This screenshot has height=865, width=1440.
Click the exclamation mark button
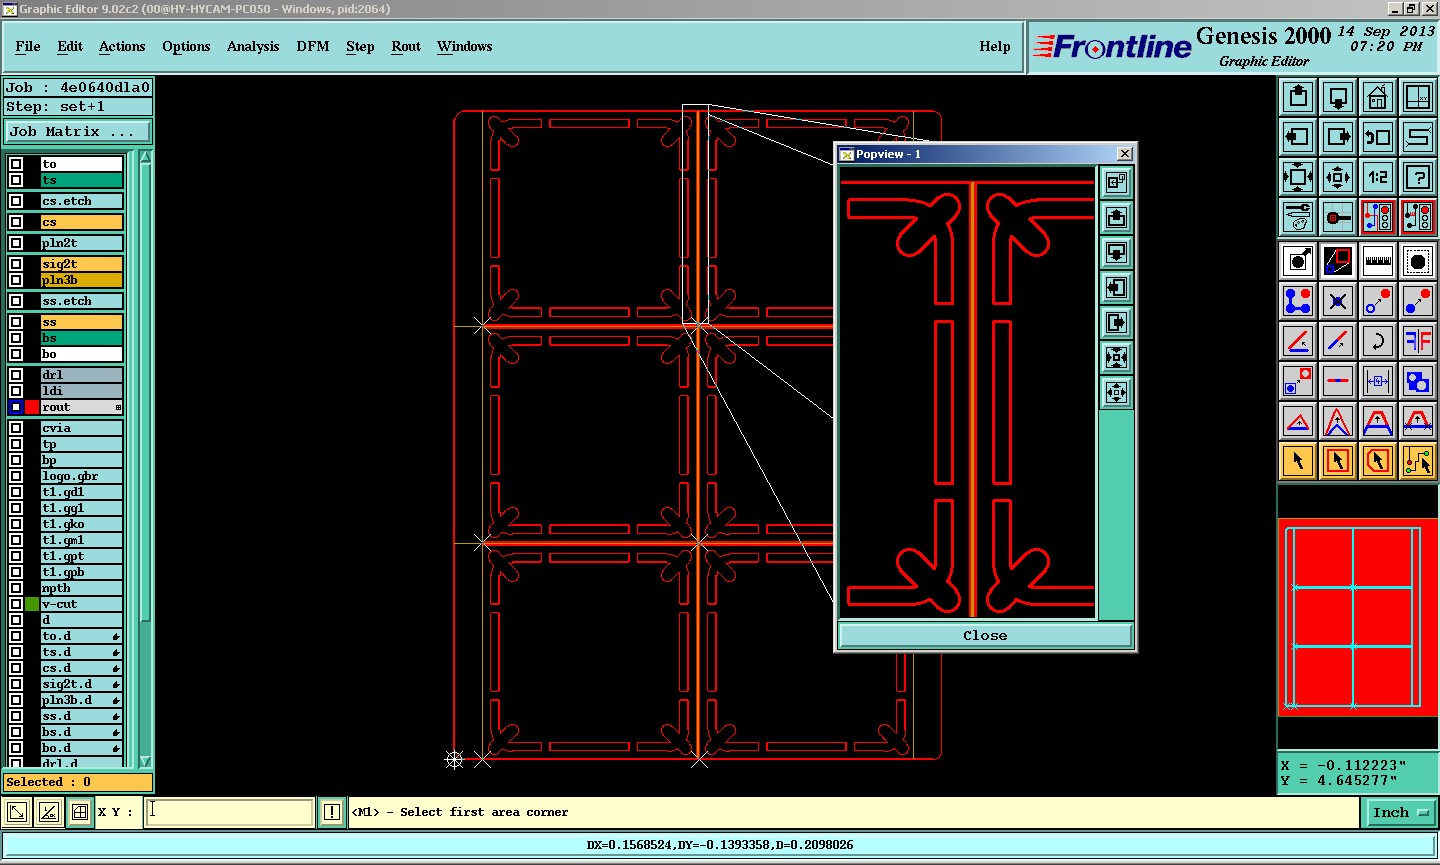coord(332,813)
